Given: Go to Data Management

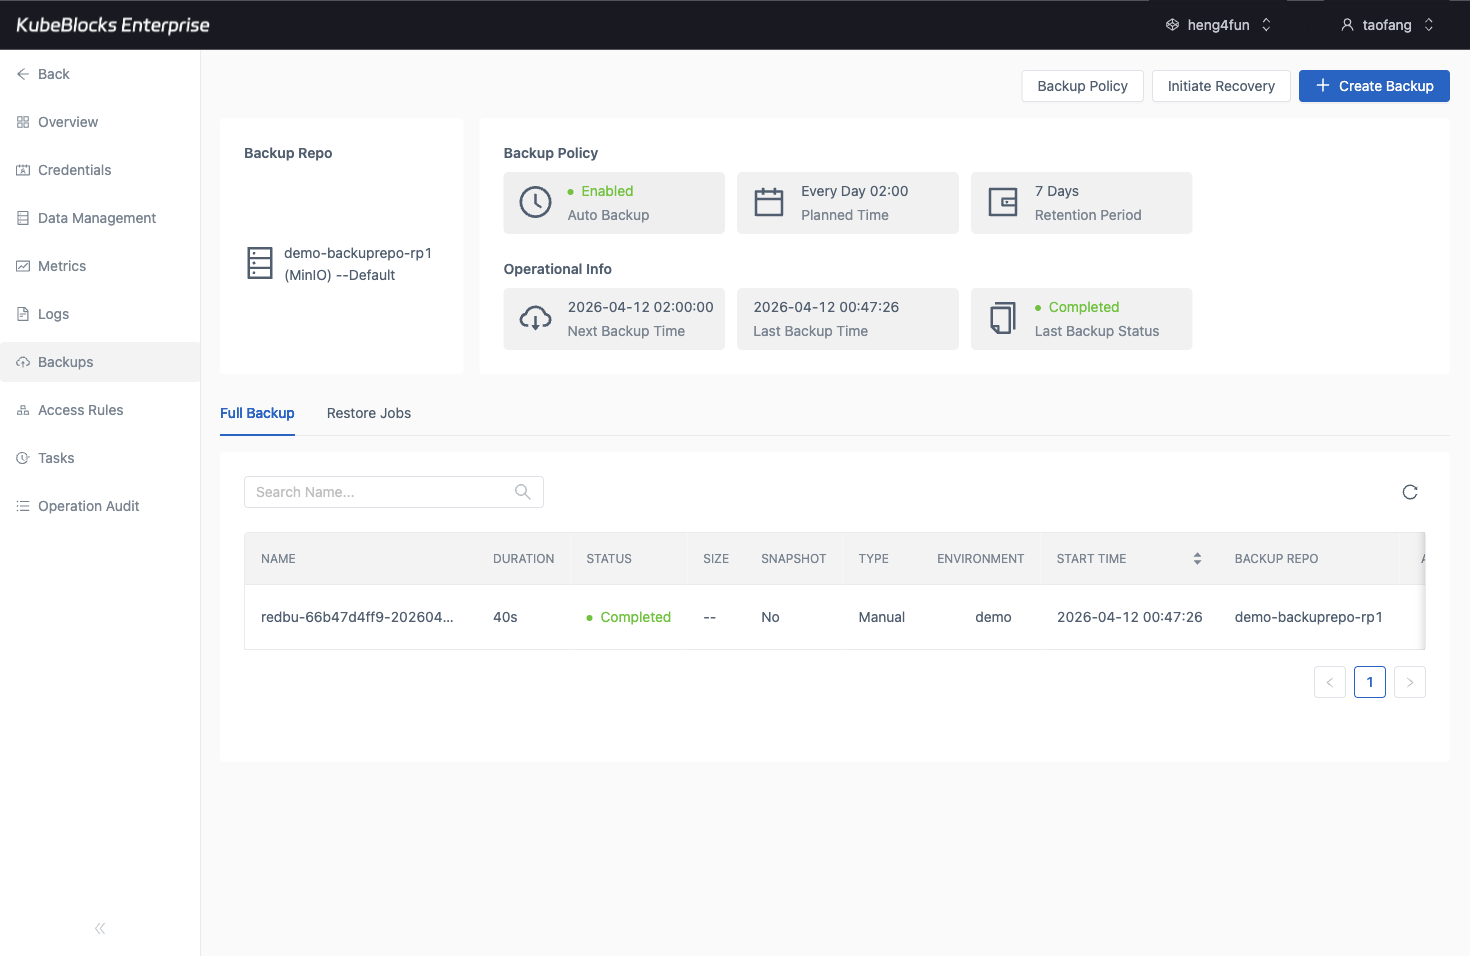Looking at the screenshot, I should coord(97,218).
